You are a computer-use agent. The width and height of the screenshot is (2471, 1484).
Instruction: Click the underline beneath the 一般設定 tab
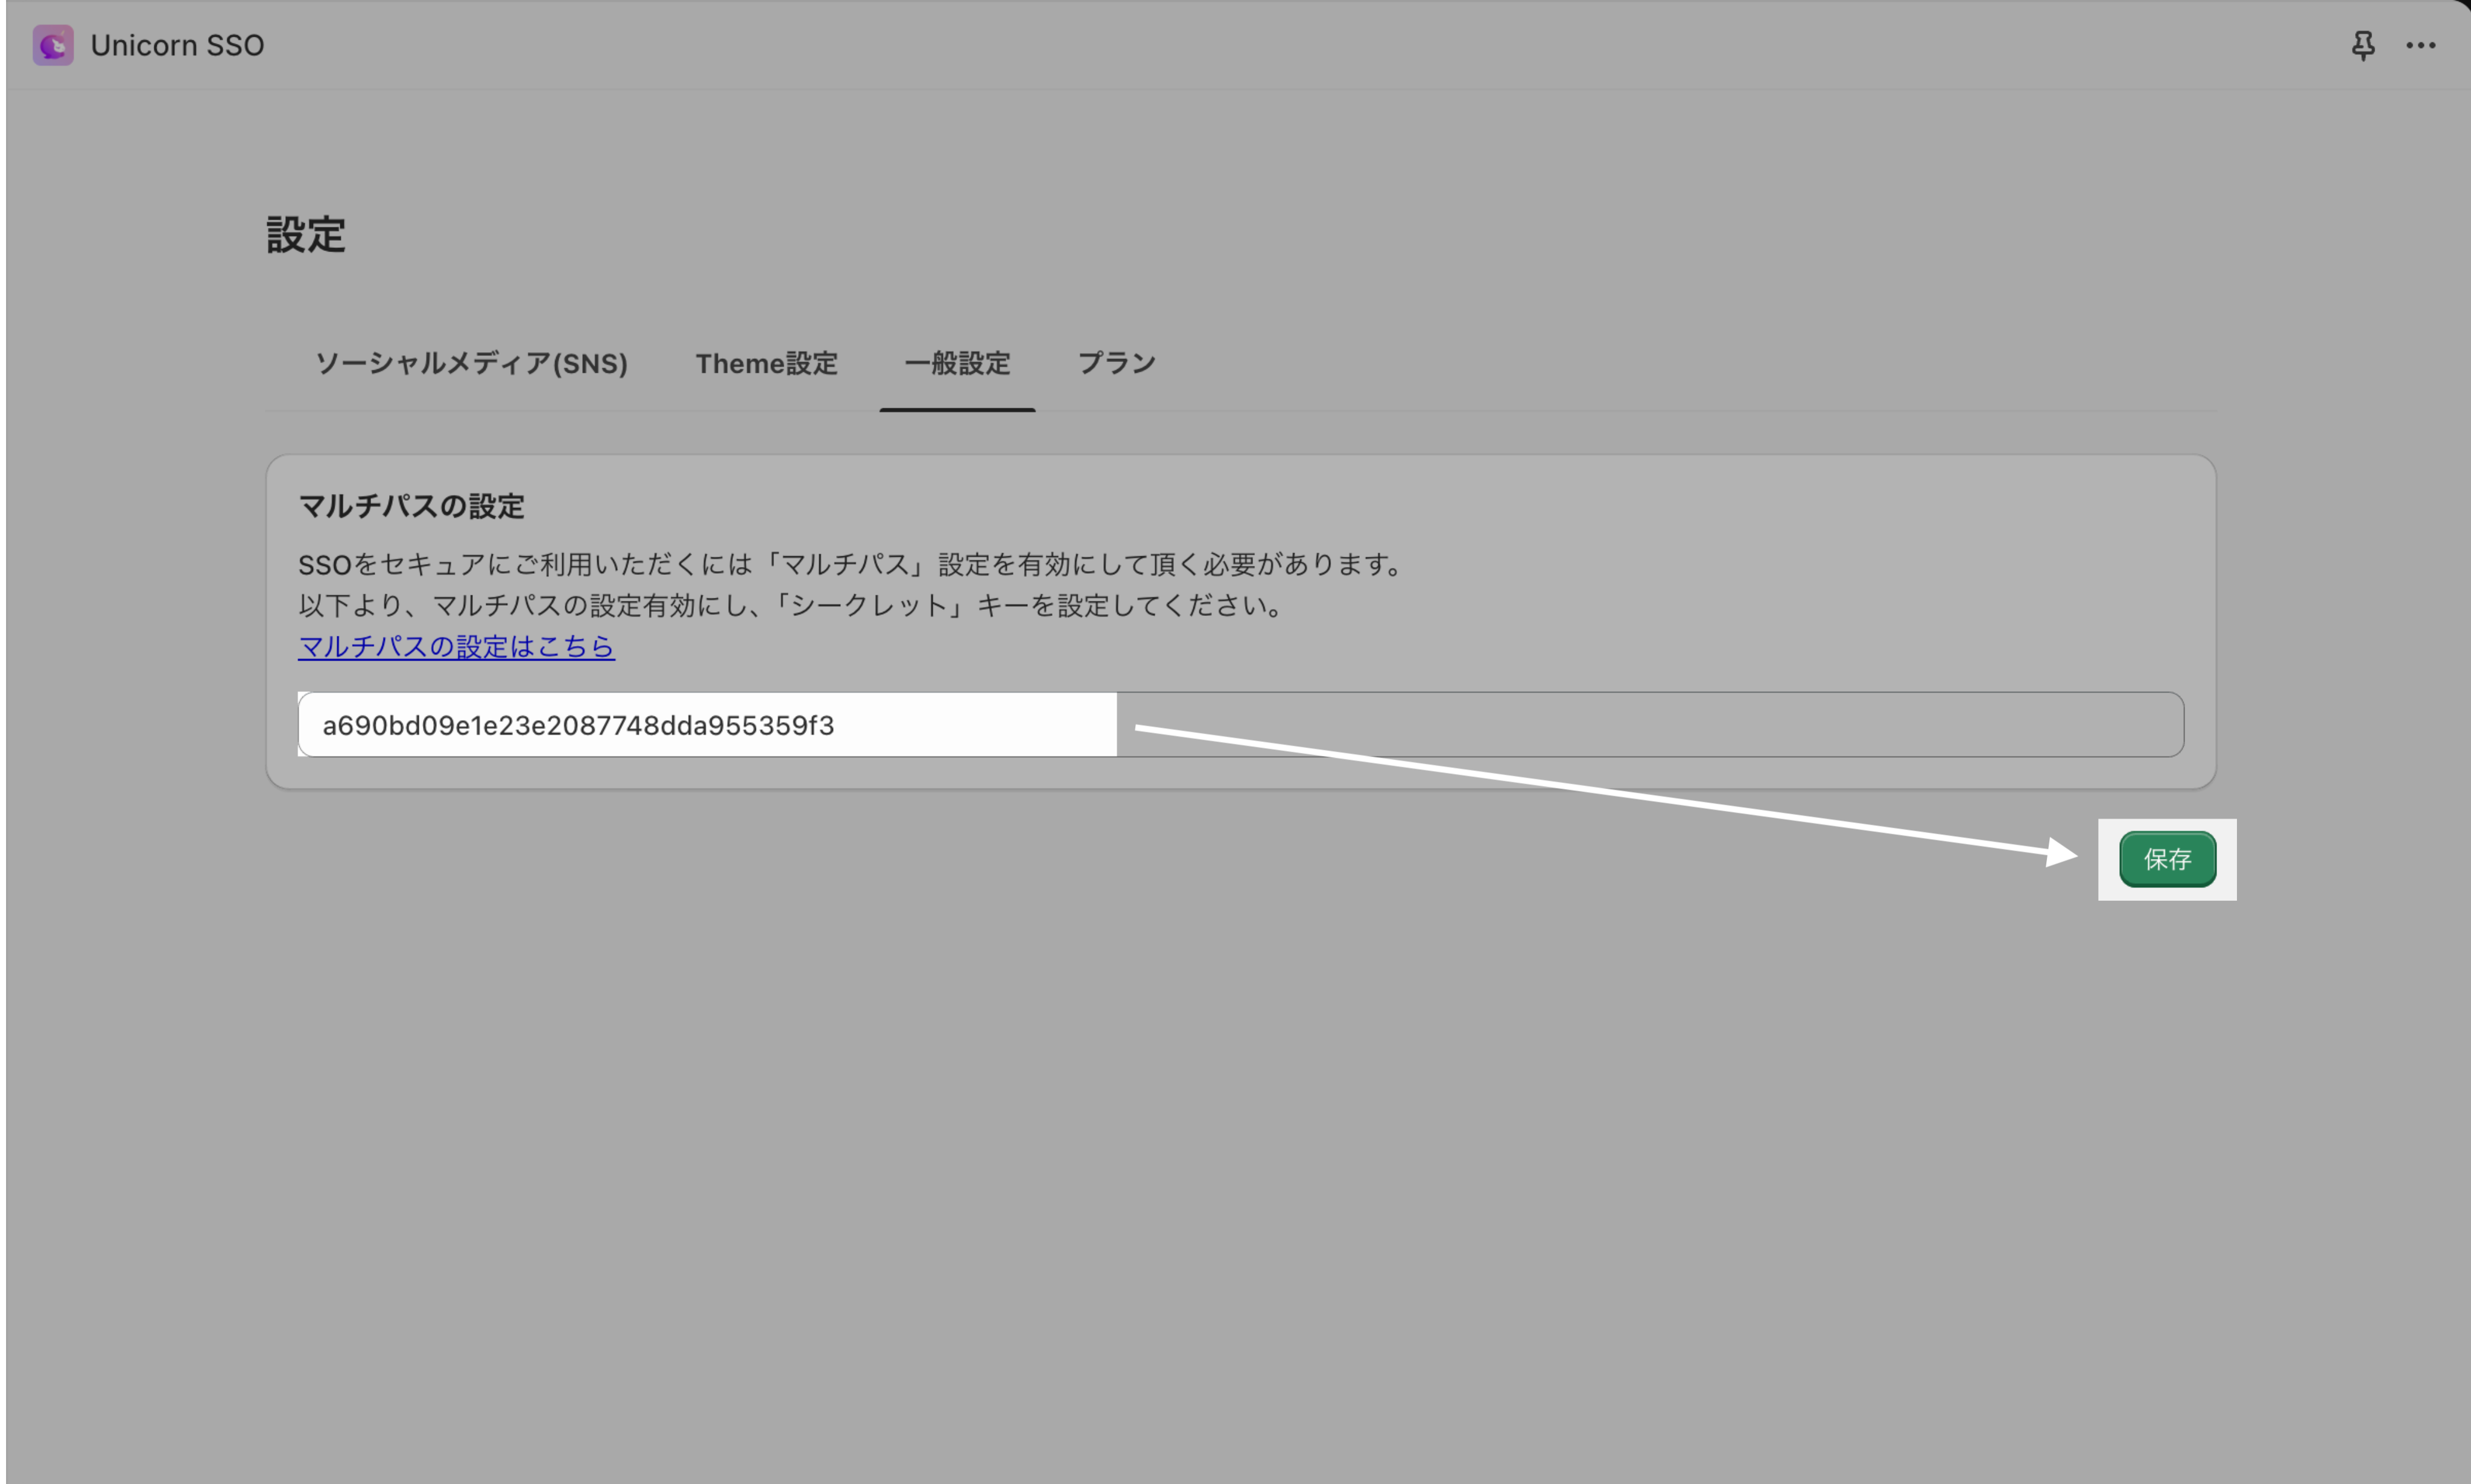pyautogui.click(x=957, y=409)
